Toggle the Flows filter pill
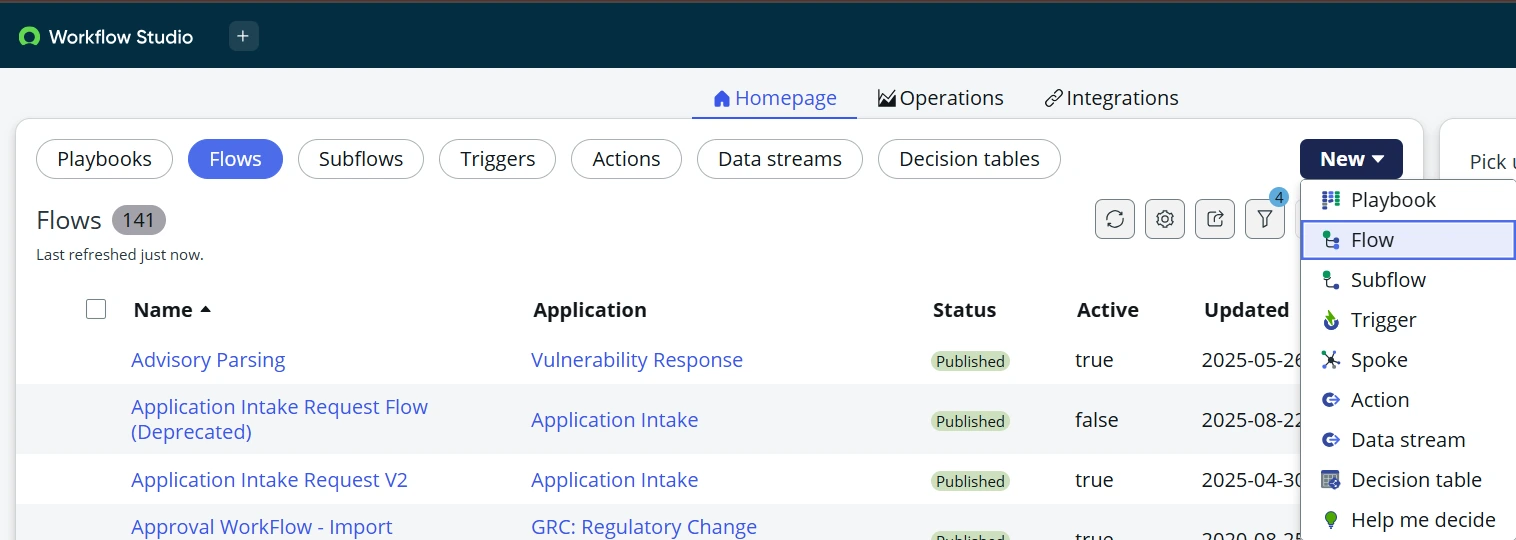 [x=235, y=159]
